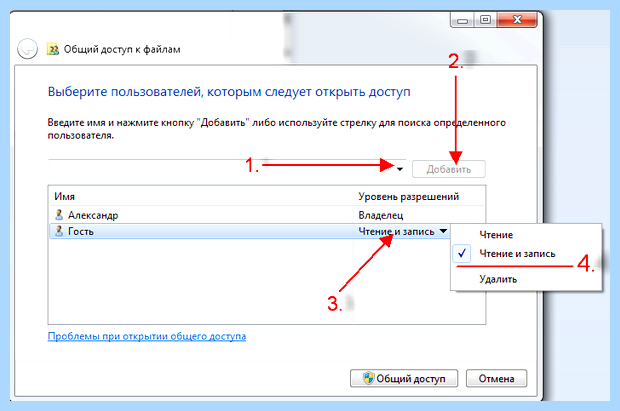Close the file sharing window
The height and width of the screenshot is (411, 620).
click(517, 20)
